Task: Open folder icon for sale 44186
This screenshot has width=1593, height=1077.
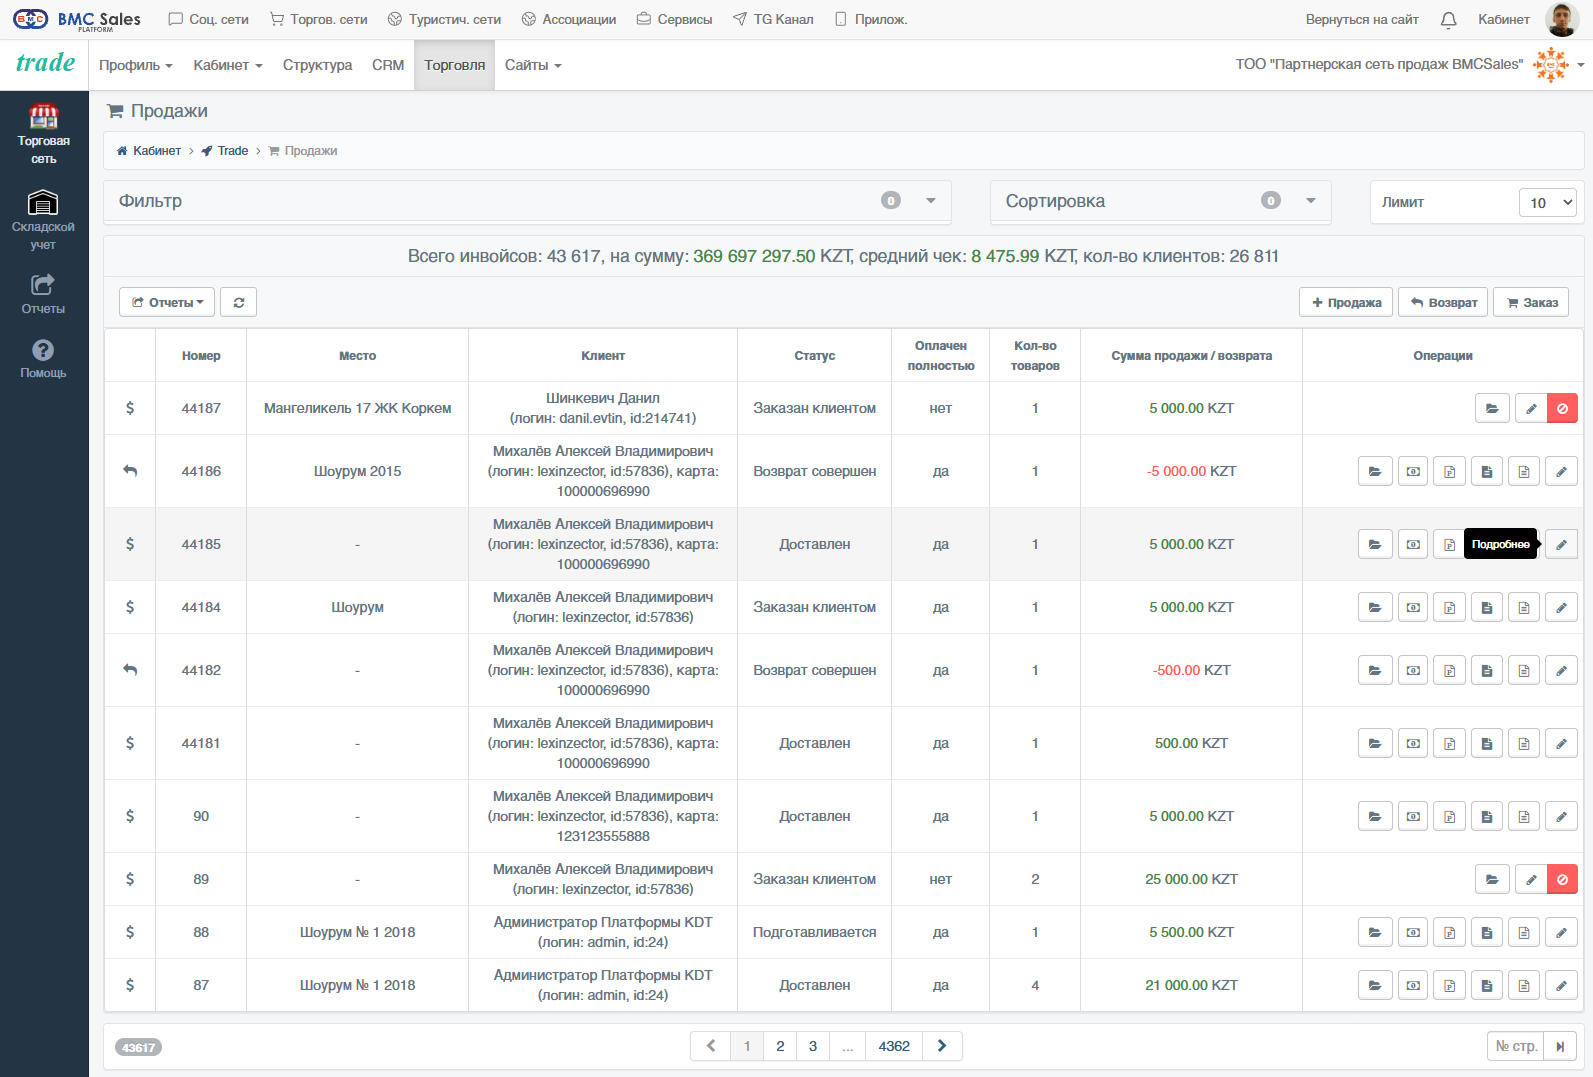Action: pyautogui.click(x=1375, y=471)
